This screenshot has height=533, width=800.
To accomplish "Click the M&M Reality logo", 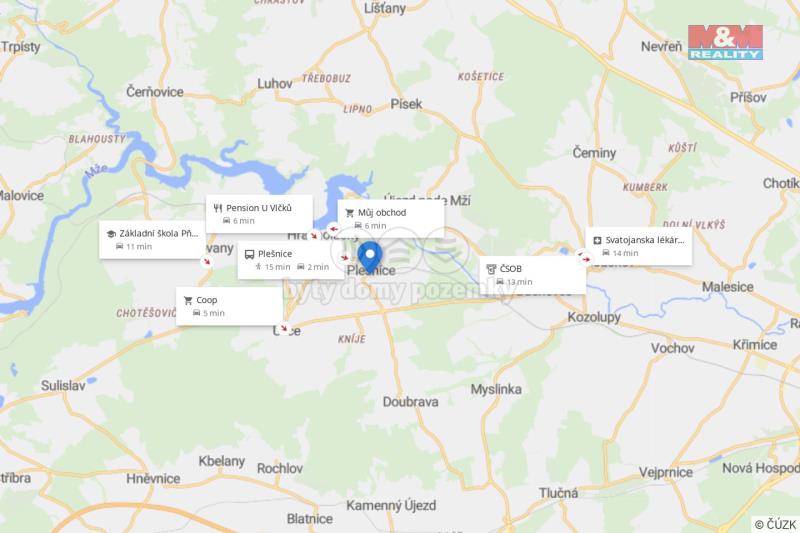I will [x=725, y=42].
